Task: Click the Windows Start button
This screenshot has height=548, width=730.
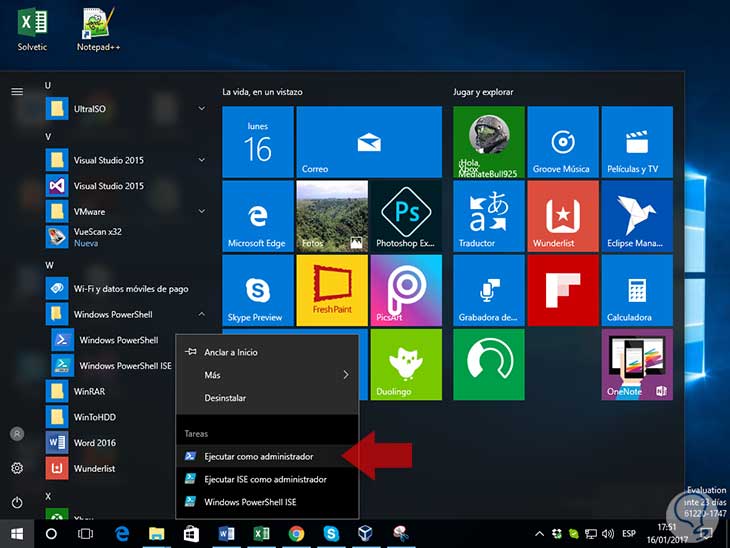Action: coord(17,534)
